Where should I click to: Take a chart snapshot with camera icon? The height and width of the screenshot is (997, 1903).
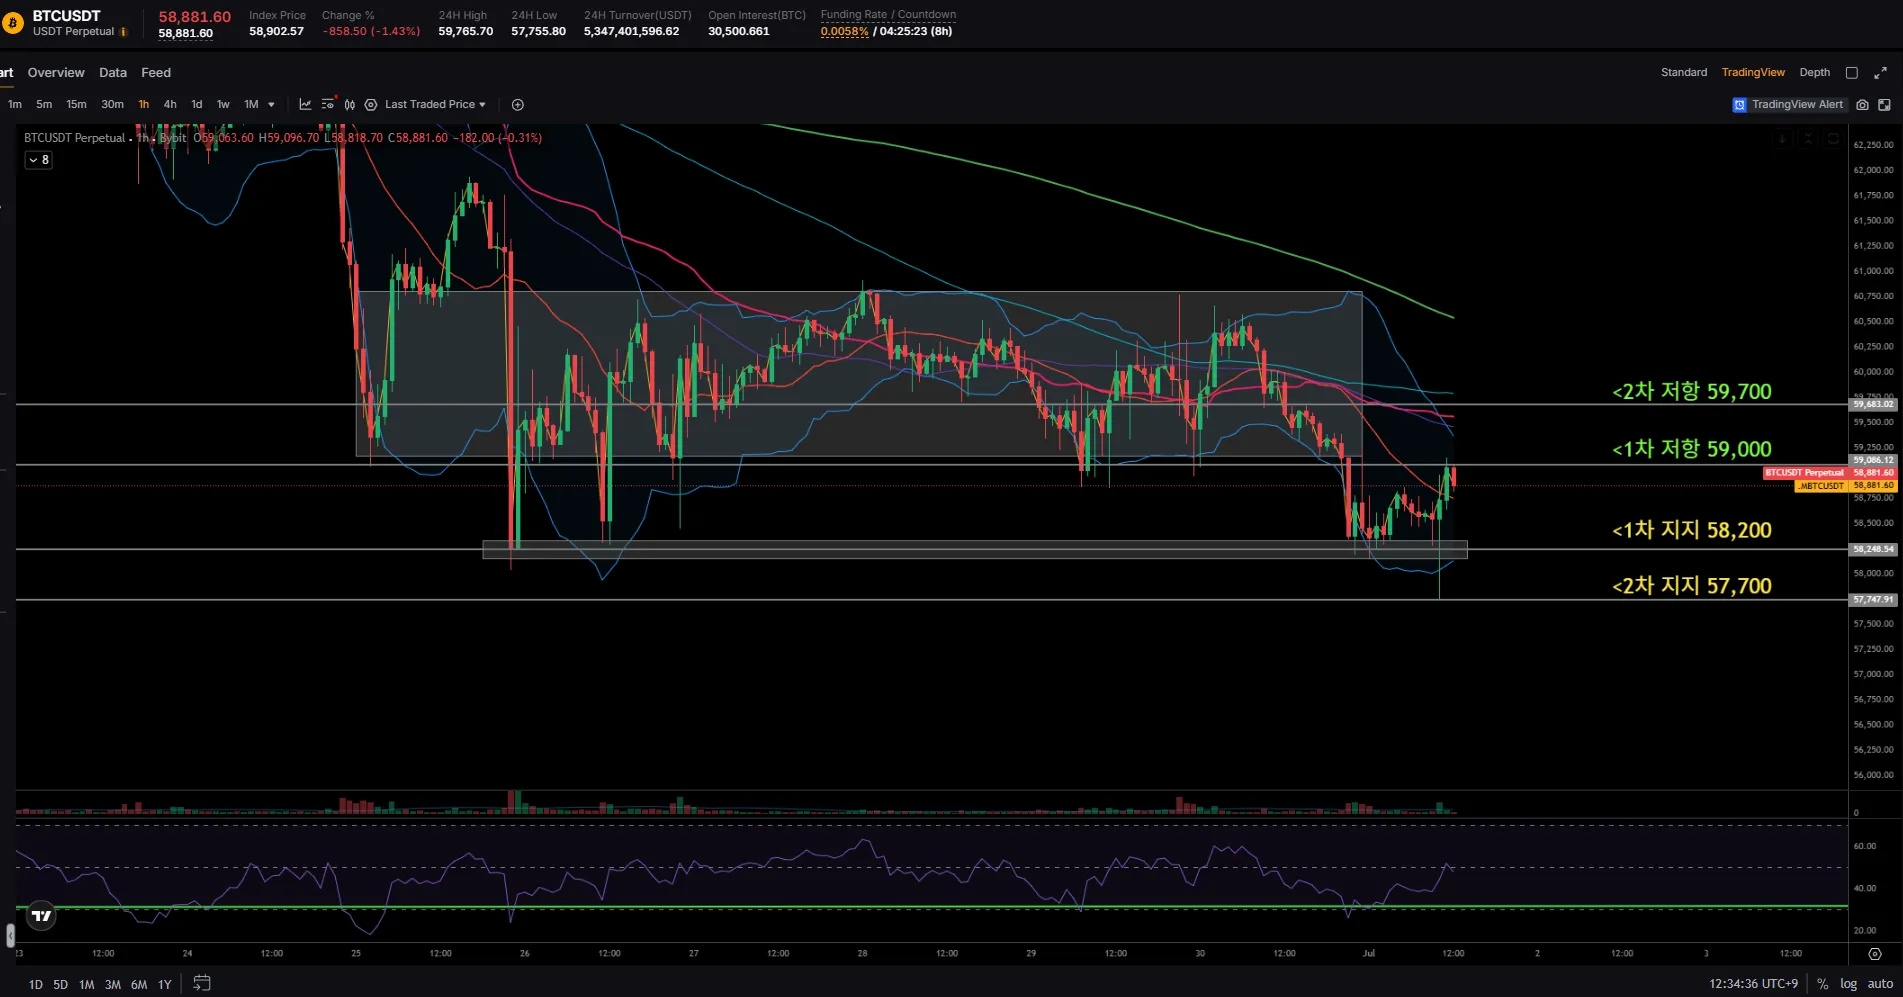tap(1862, 104)
